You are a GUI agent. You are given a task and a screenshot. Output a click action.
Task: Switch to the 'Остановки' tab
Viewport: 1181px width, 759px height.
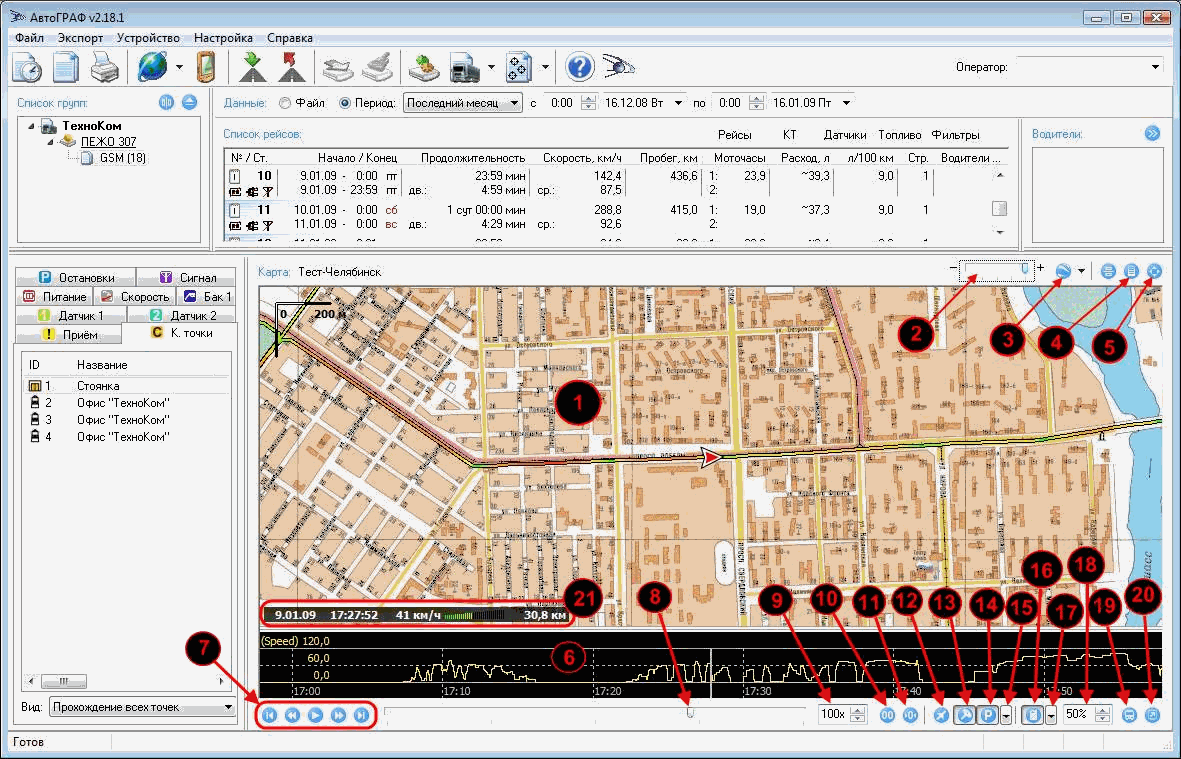pos(76,278)
